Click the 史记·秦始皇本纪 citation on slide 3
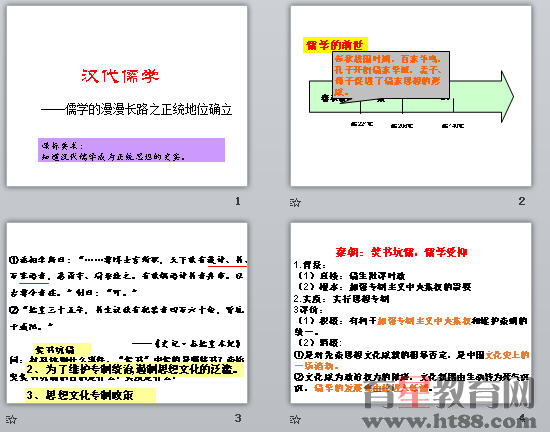550x432 pixels. click(187, 343)
